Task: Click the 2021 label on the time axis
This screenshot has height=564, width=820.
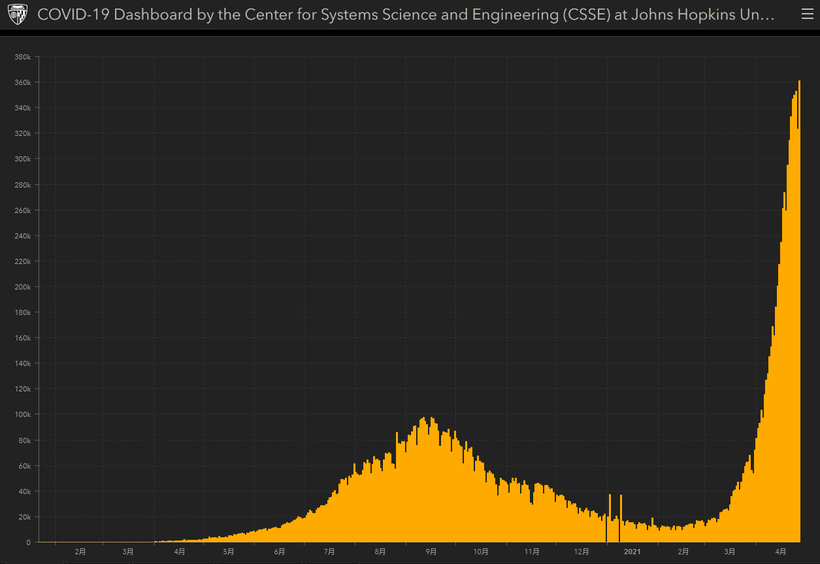Action: pos(632,551)
